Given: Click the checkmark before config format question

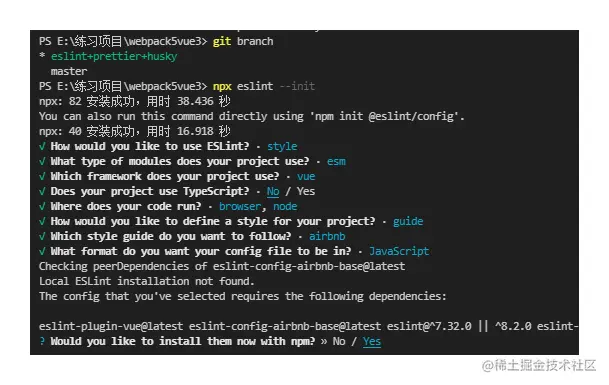Looking at the screenshot, I should click(x=42, y=251).
